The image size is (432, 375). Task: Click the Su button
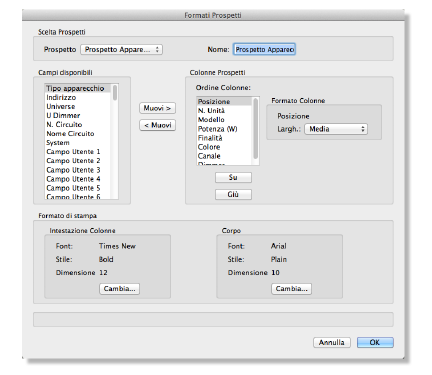pyautogui.click(x=233, y=177)
